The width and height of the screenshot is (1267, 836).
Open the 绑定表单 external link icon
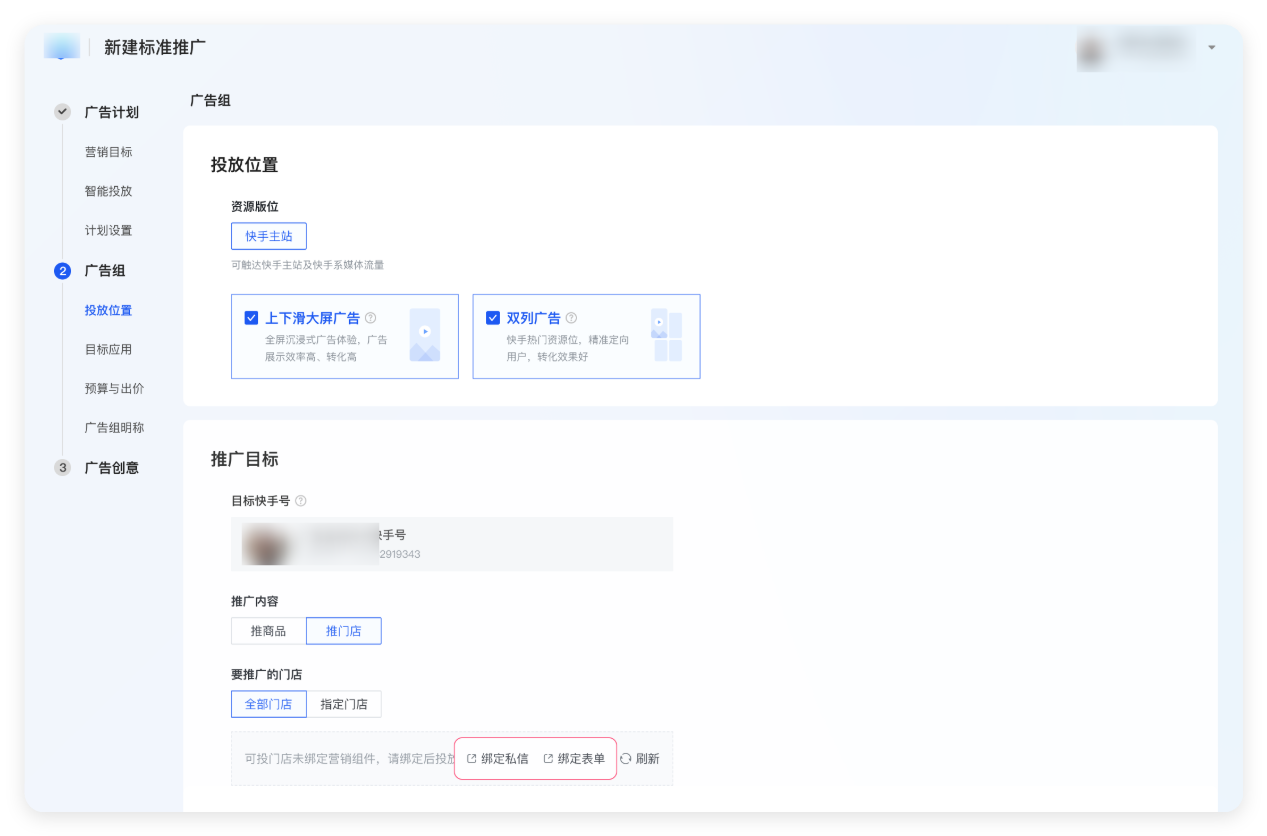pyautogui.click(x=549, y=758)
